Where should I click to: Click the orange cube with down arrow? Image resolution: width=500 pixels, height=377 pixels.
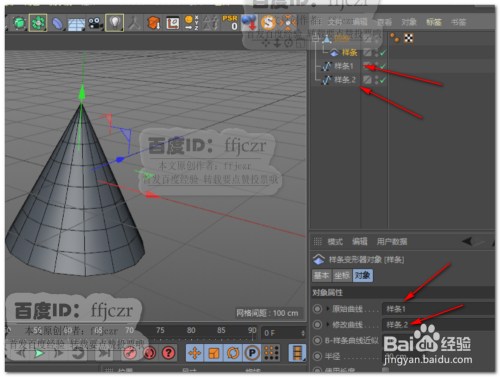click(154, 23)
